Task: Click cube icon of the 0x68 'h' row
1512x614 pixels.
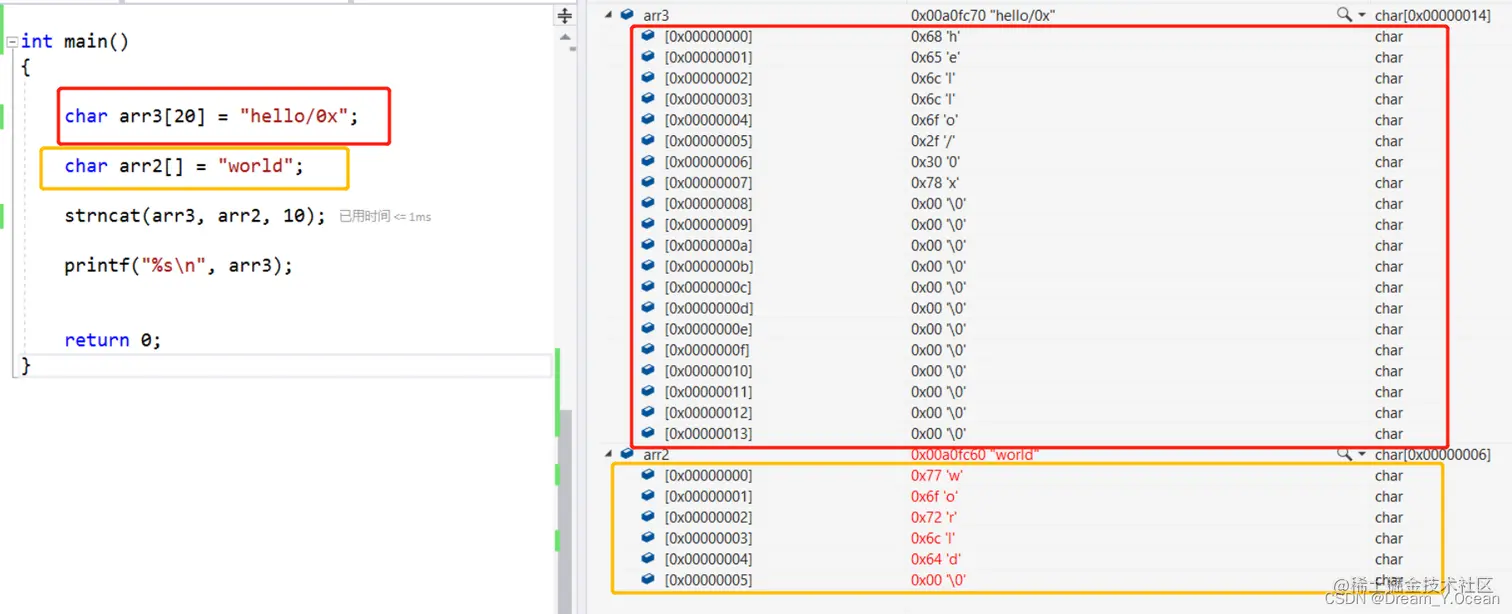Action: 648,36
